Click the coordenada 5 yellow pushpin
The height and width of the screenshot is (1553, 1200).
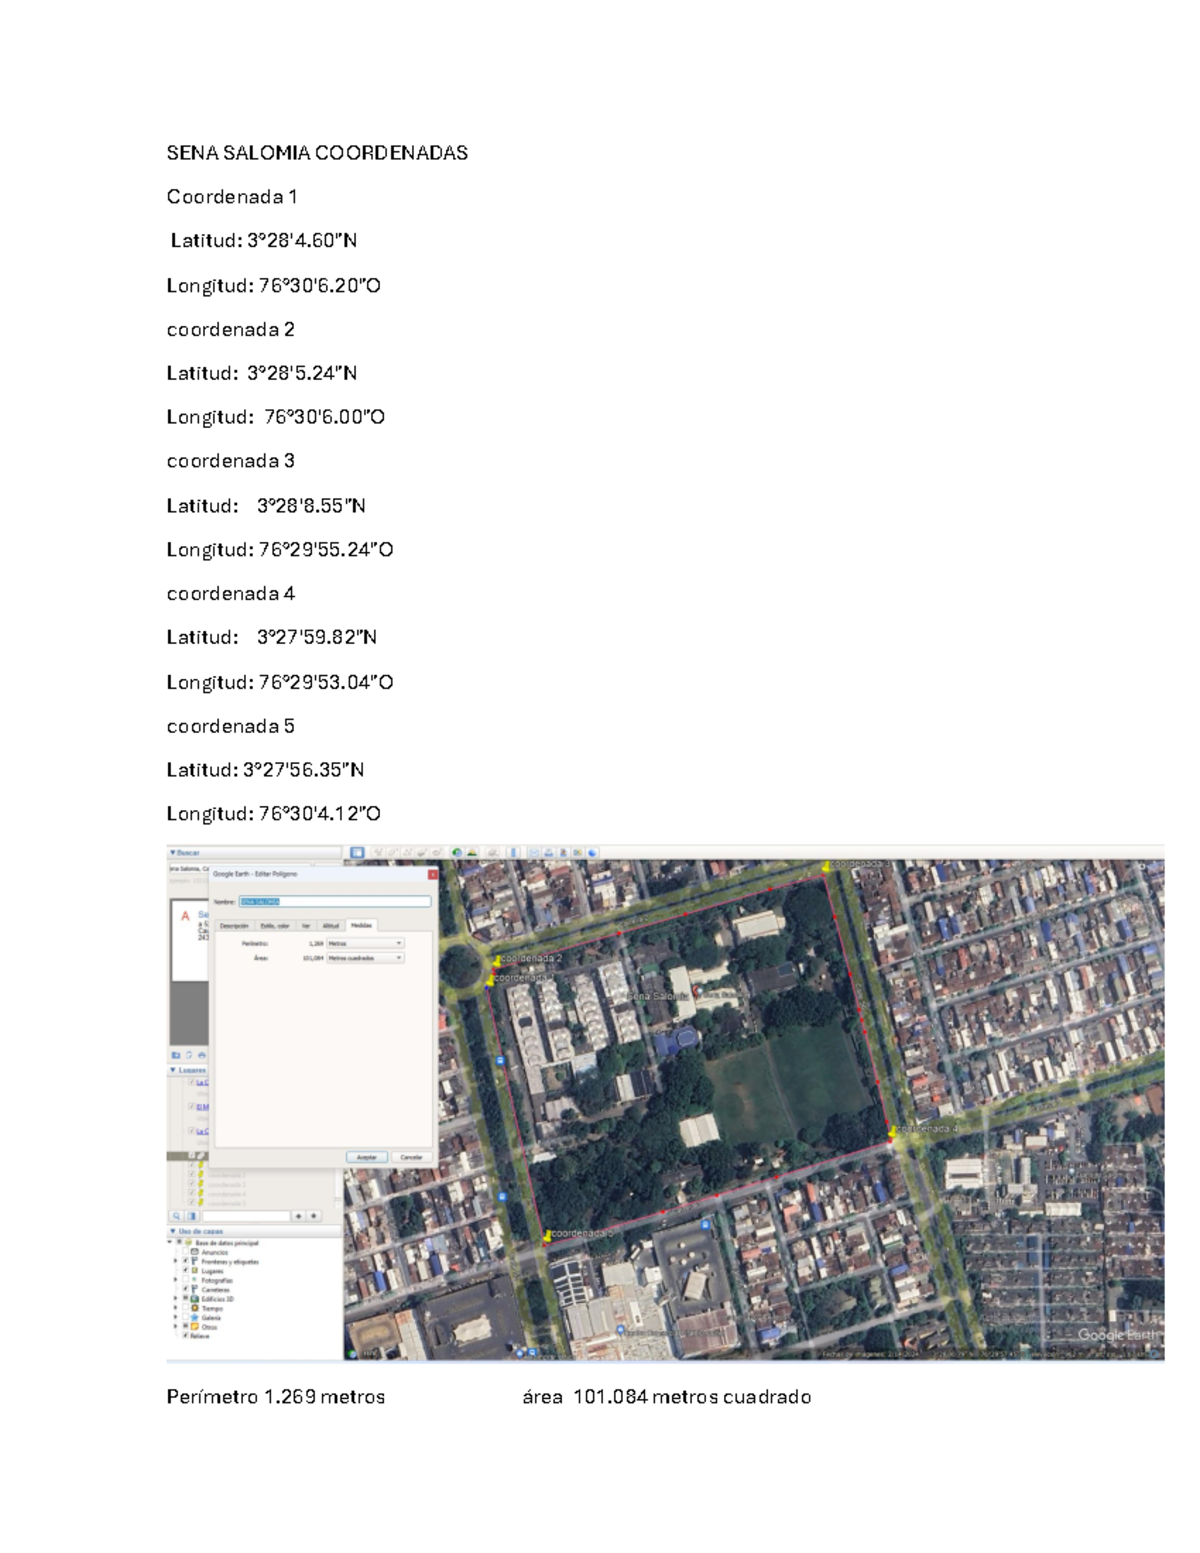(x=547, y=1237)
